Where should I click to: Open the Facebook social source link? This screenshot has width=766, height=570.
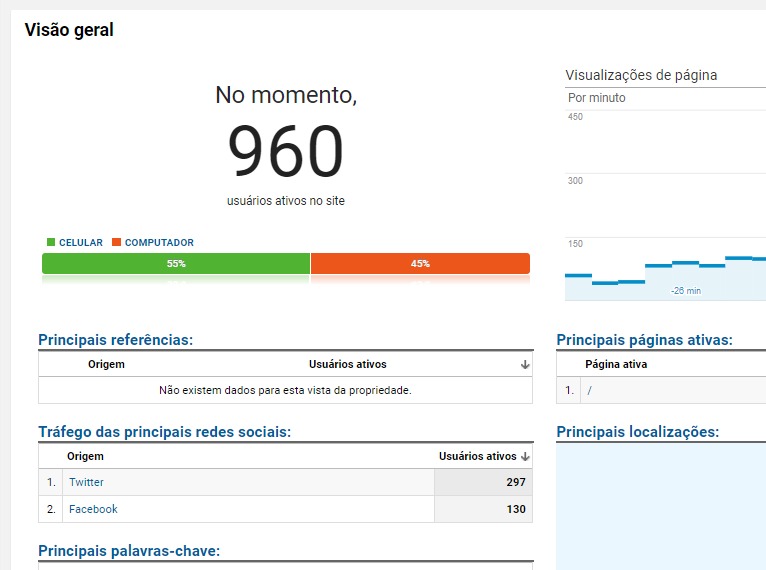coord(93,509)
